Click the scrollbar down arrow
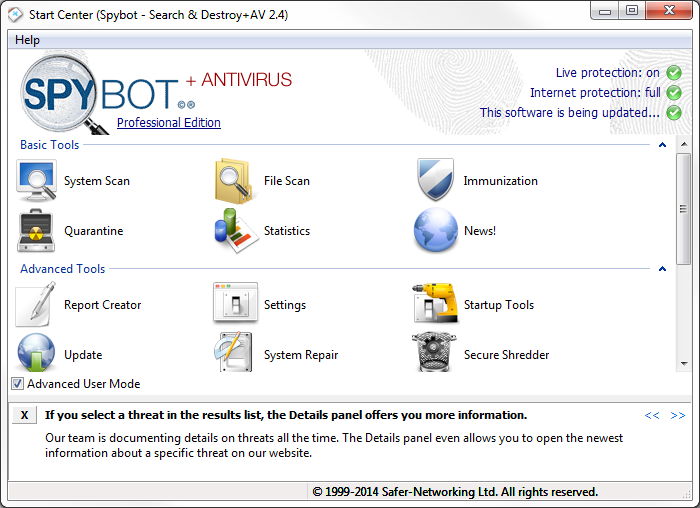 tap(683, 364)
